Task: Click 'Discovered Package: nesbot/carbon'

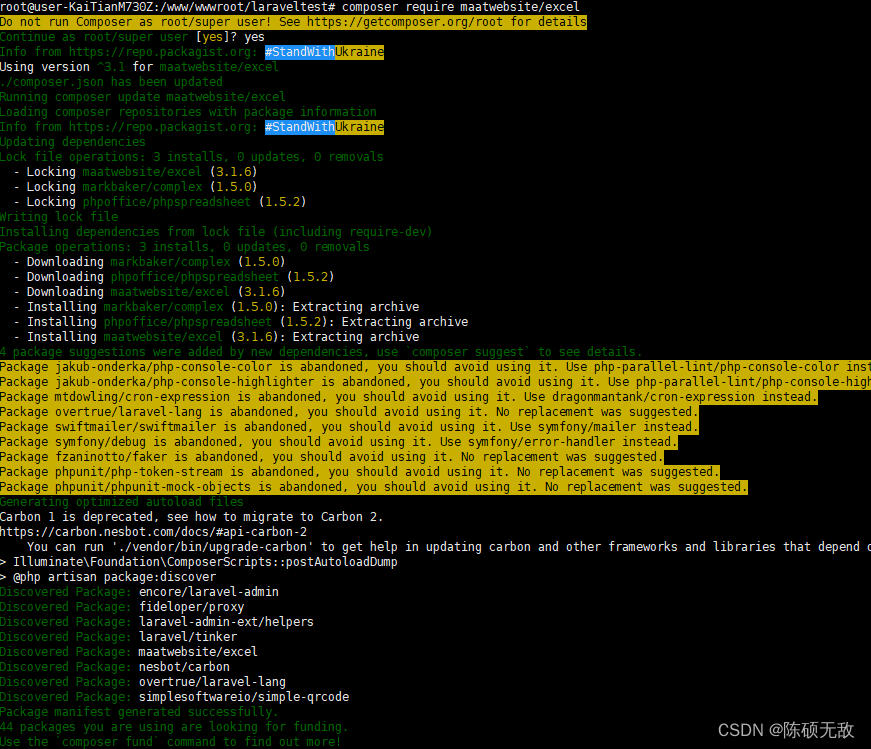Action: (115, 667)
